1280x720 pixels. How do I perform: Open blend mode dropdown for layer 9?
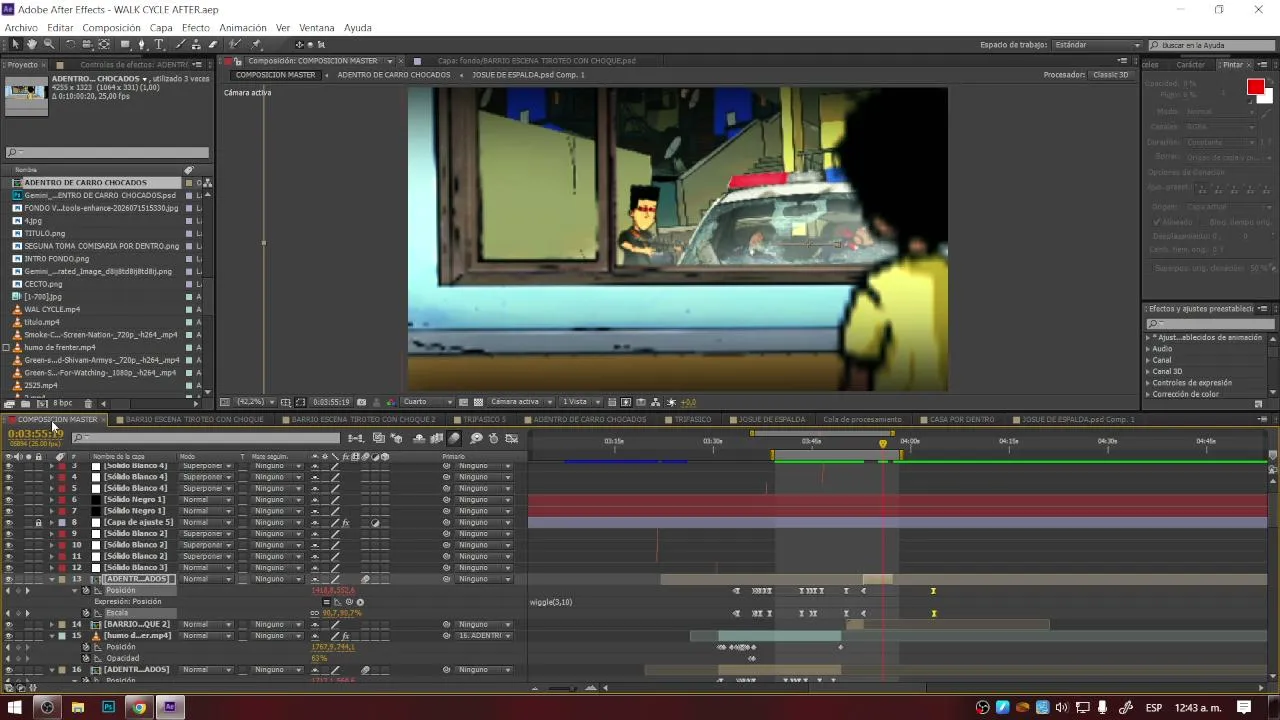[x=206, y=534]
